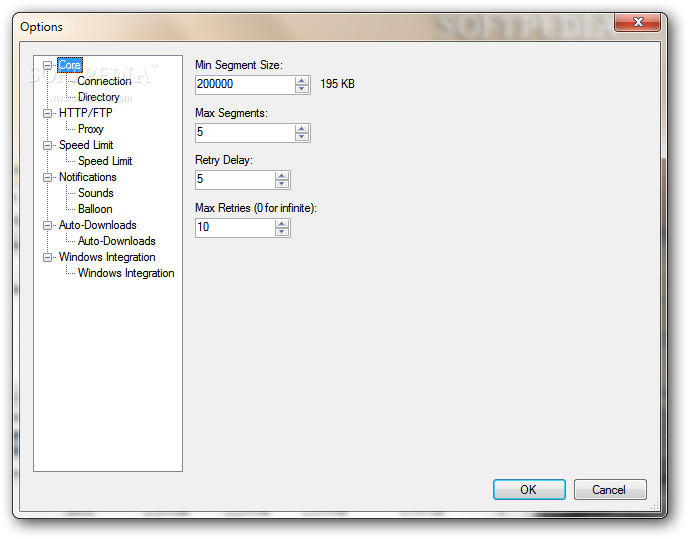Collapse the parent Speed Limit node
Image resolution: width=688 pixels, height=539 pixels.
(x=47, y=145)
